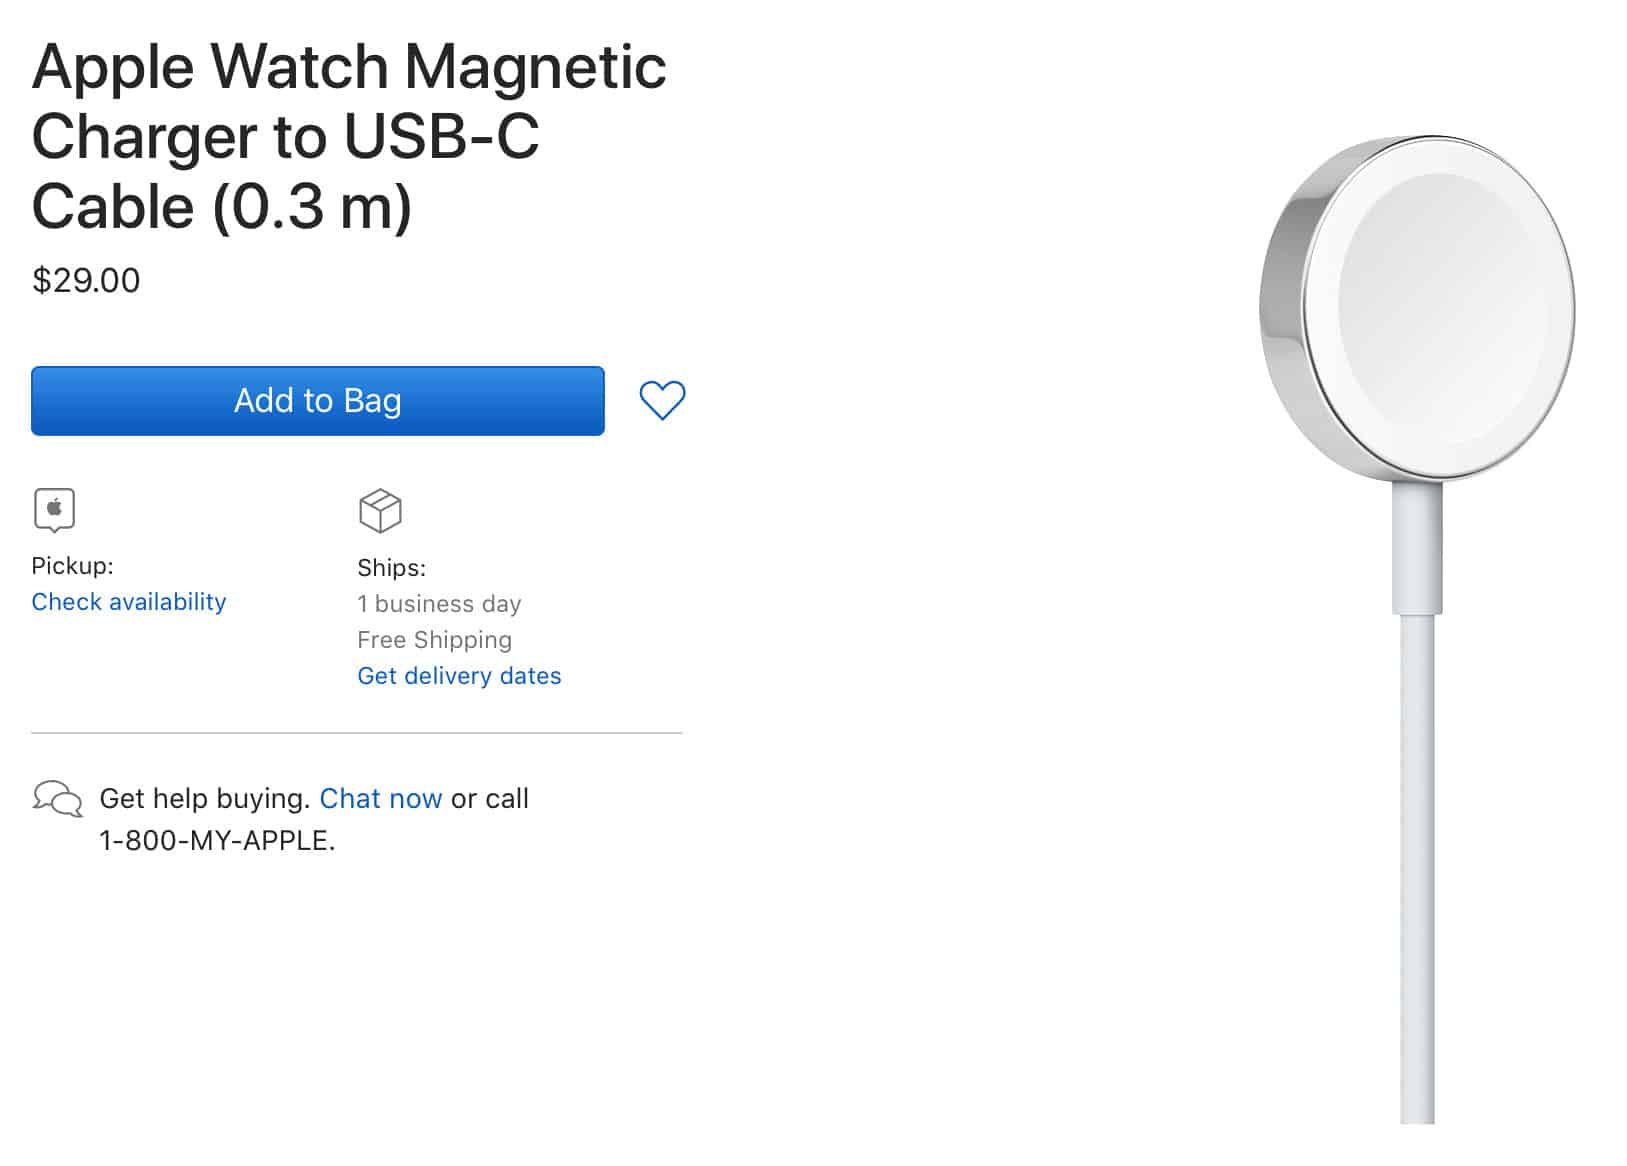Viewport: 1627px width, 1166px height.
Task: Click the Free Shipping text
Action: point(434,640)
